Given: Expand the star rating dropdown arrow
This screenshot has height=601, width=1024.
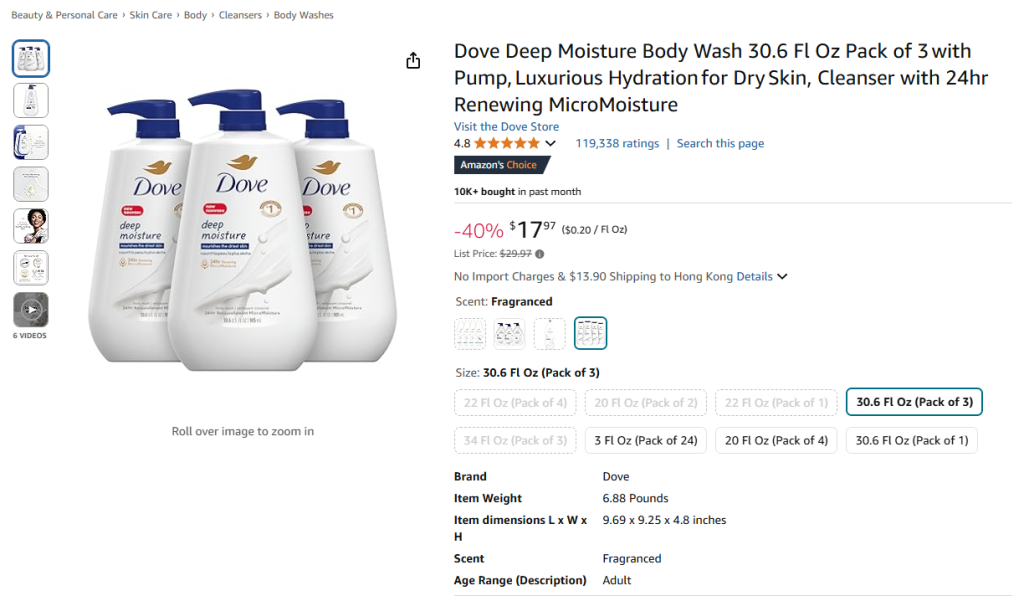Looking at the screenshot, I should (x=550, y=144).
